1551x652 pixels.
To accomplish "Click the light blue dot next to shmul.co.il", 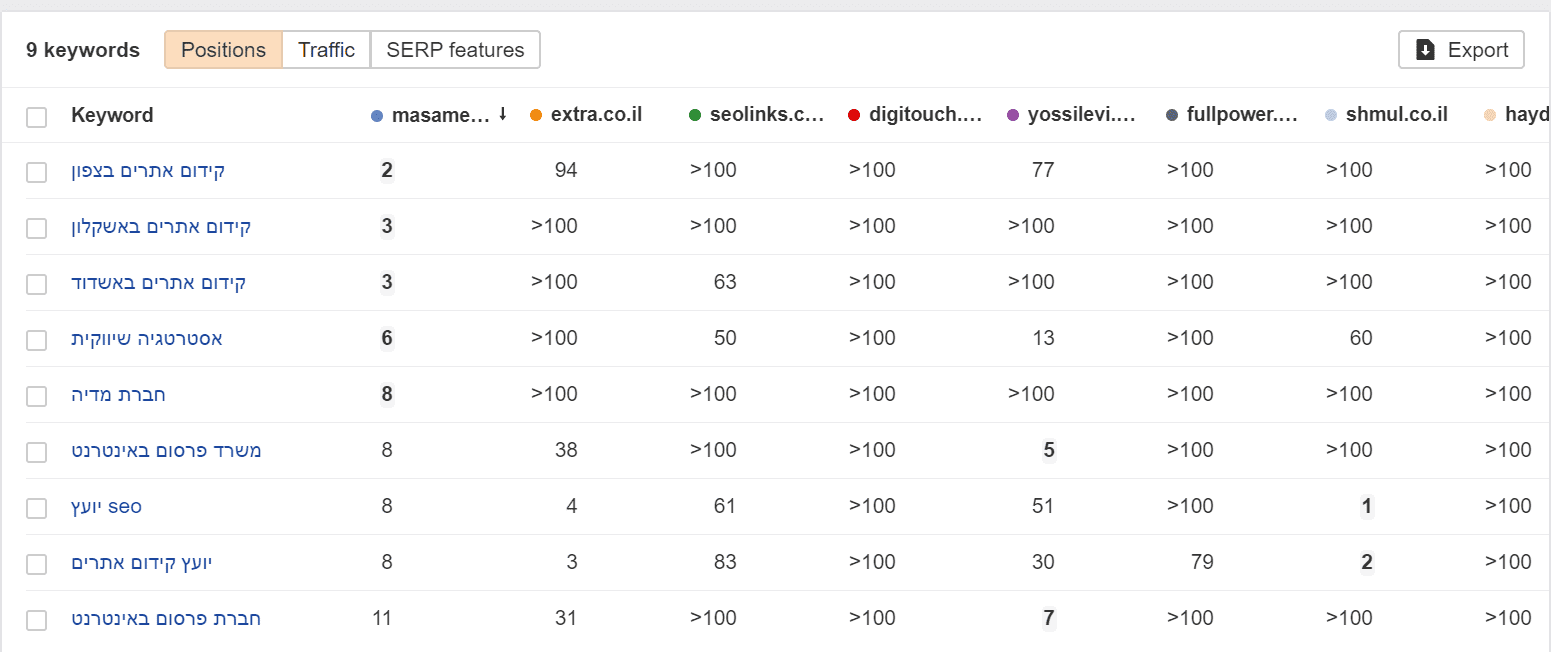I will [x=1331, y=116].
